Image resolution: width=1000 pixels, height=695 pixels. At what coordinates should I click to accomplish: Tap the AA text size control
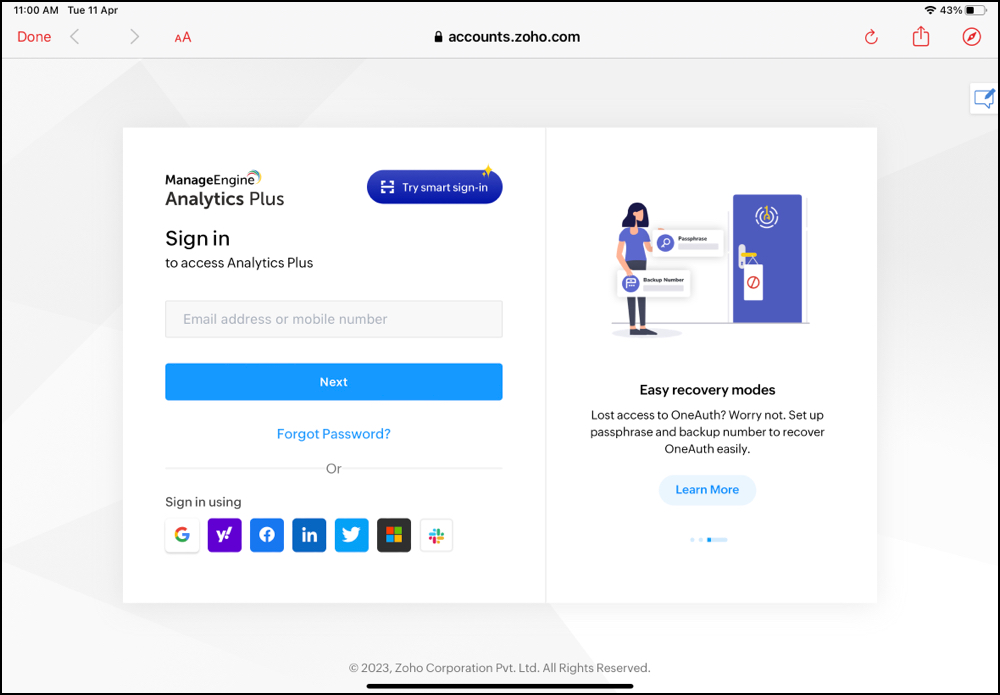pos(182,38)
